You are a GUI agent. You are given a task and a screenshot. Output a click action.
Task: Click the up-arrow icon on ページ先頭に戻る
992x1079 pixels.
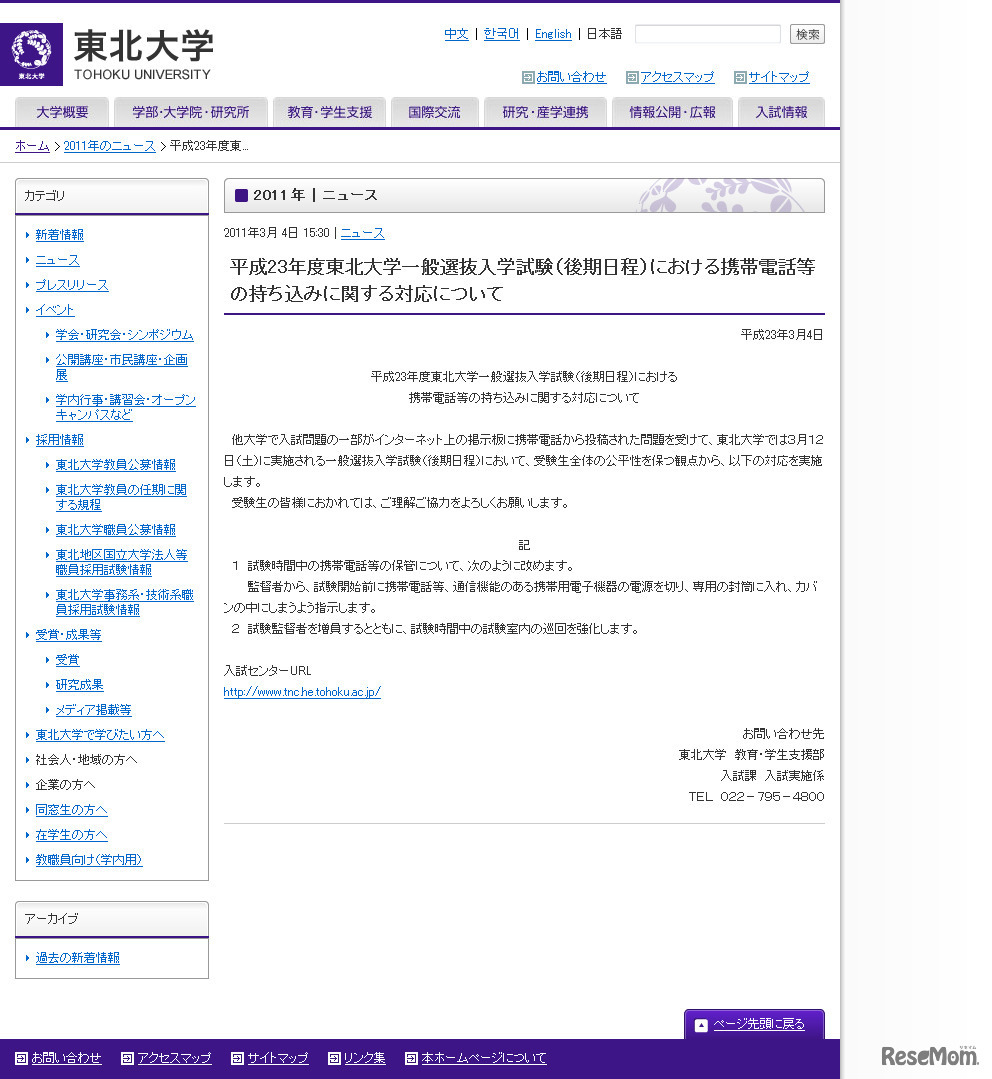pyautogui.click(x=701, y=1025)
